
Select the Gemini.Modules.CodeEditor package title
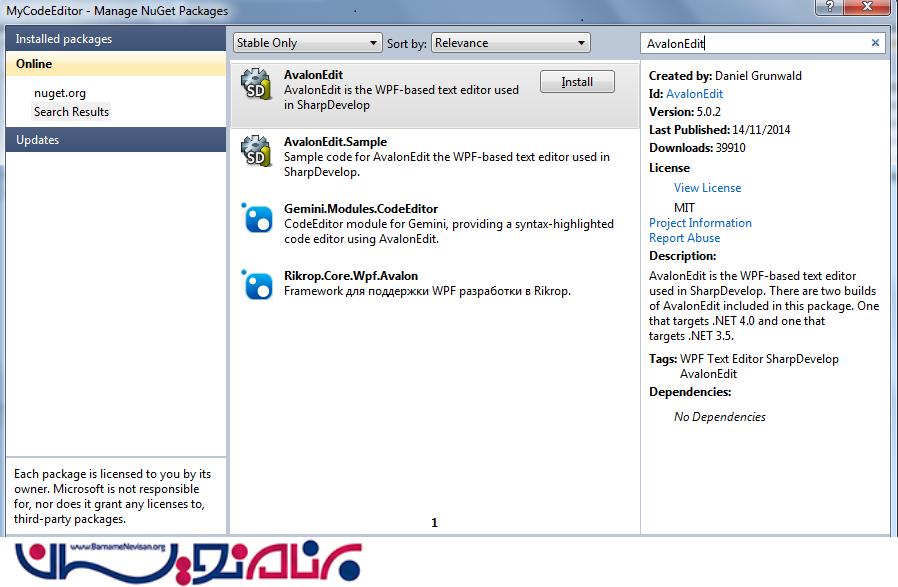[361, 208]
